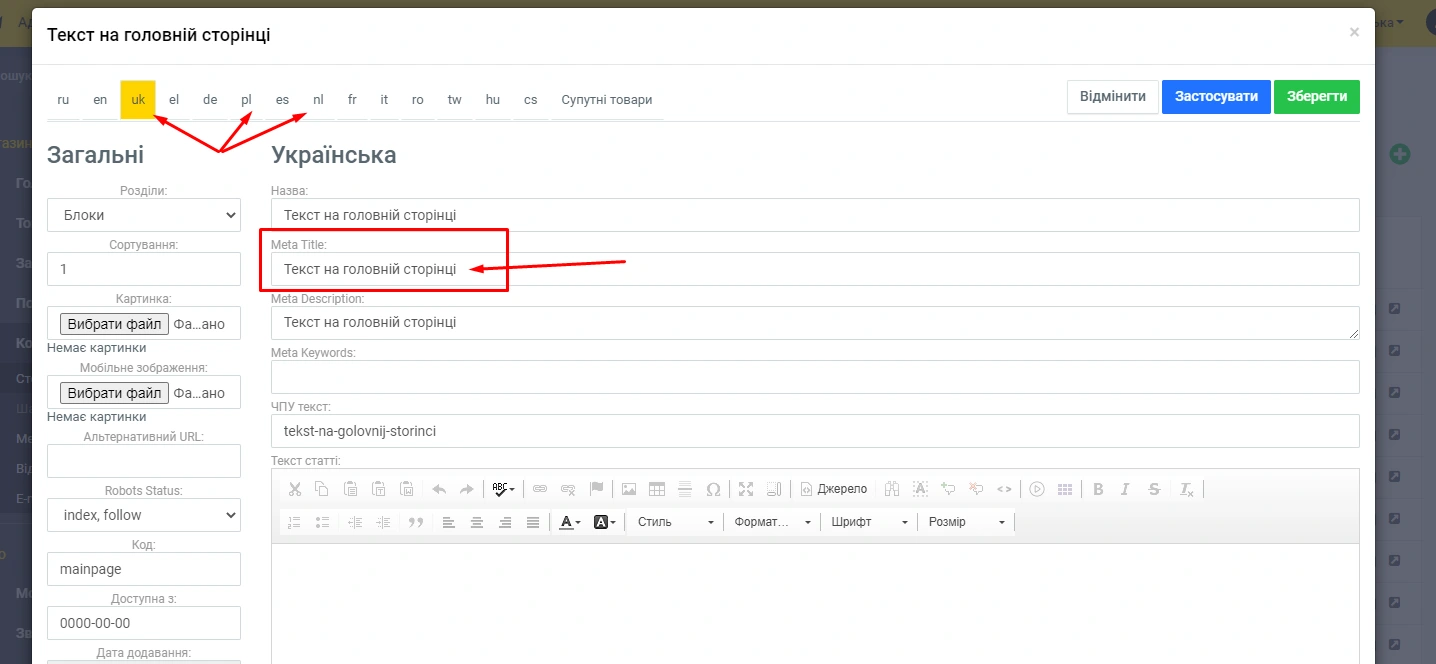1436x664 pixels.
Task: Insert a table in the editor
Action: 657,489
